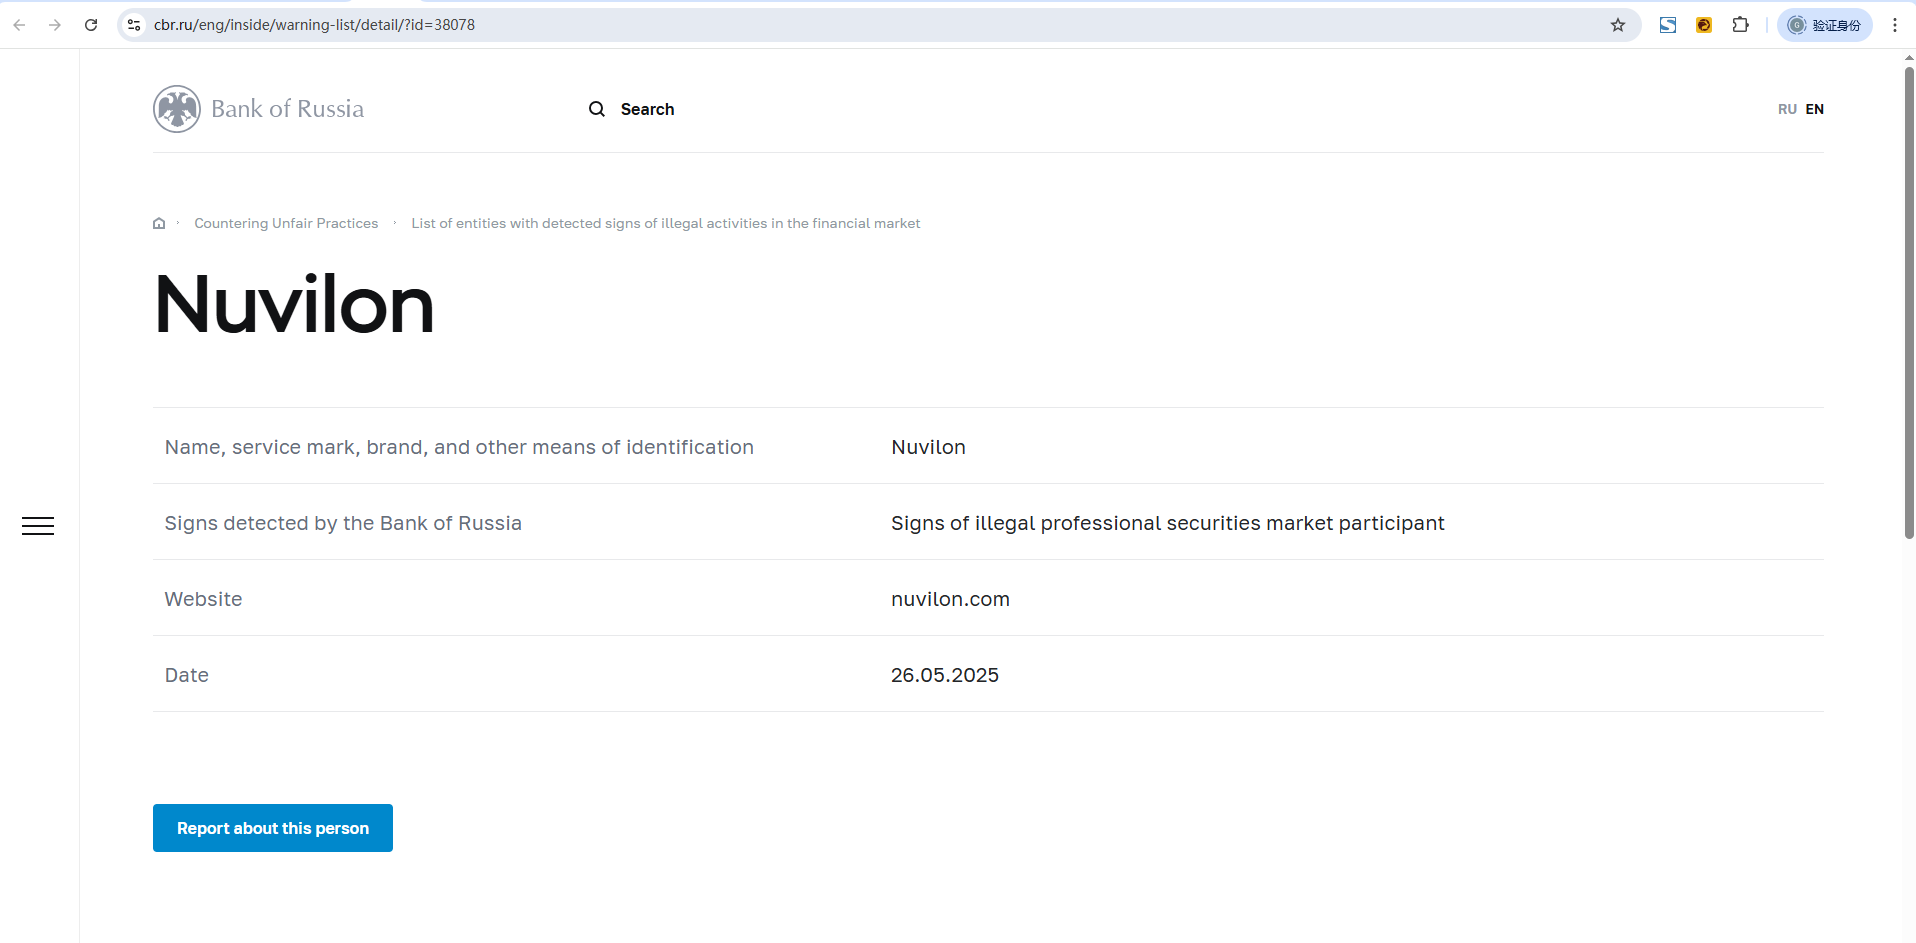Click the yellow extension icon in toolbar
This screenshot has width=1916, height=943.
(x=1704, y=25)
